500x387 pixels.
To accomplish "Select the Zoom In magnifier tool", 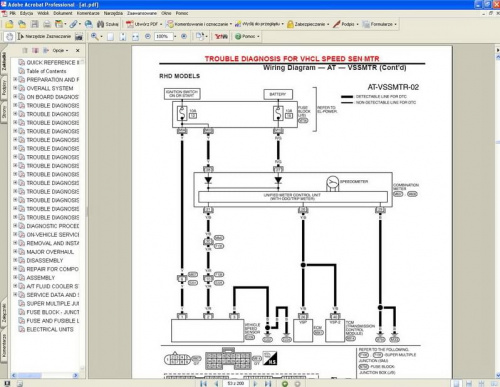I will pyautogui.click(x=95, y=36).
